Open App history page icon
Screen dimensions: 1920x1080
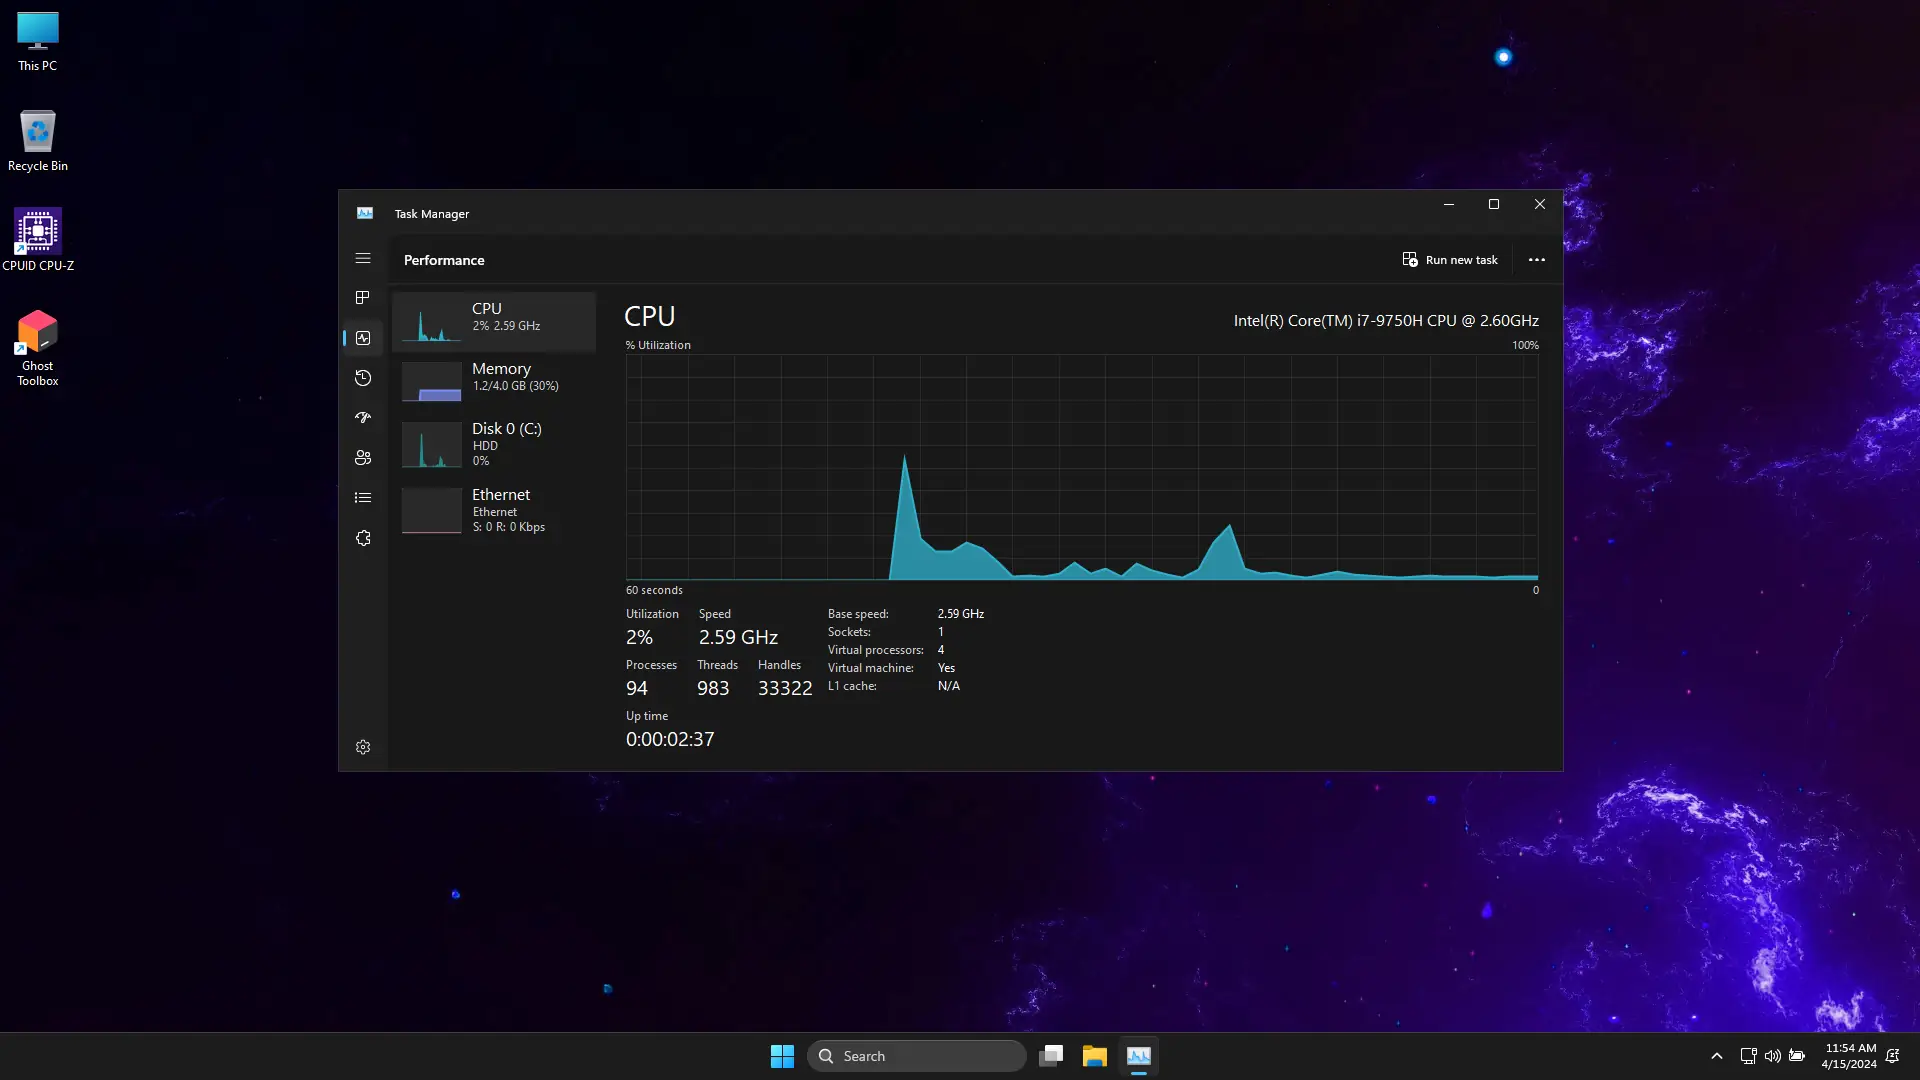pos(363,378)
